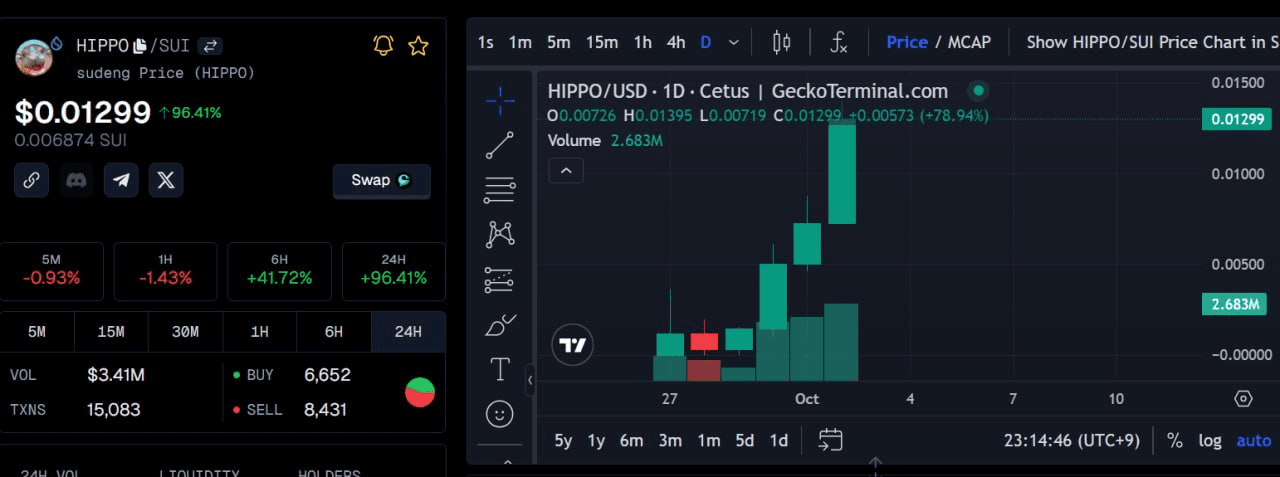Click the 24H +96.41% change card

tap(394, 271)
